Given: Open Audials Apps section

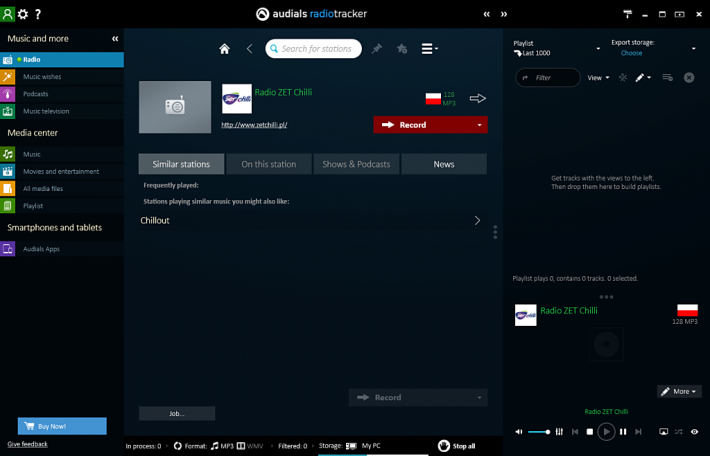Looking at the screenshot, I should point(62,249).
